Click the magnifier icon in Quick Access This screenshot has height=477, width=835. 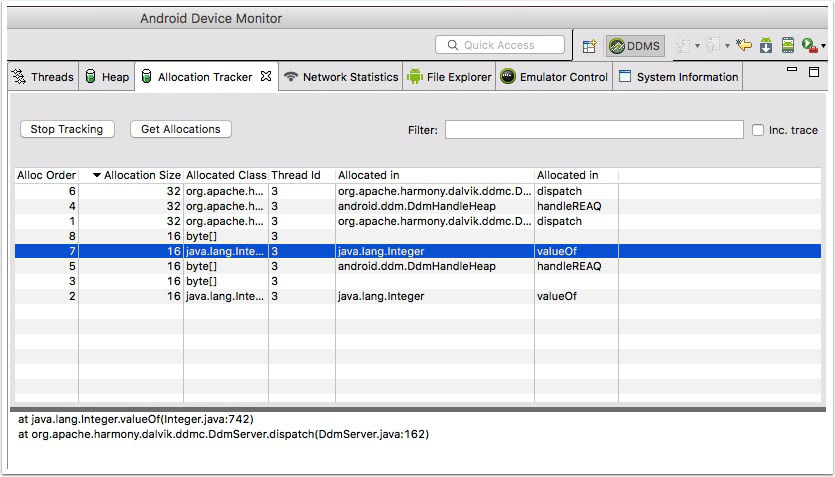coord(451,45)
